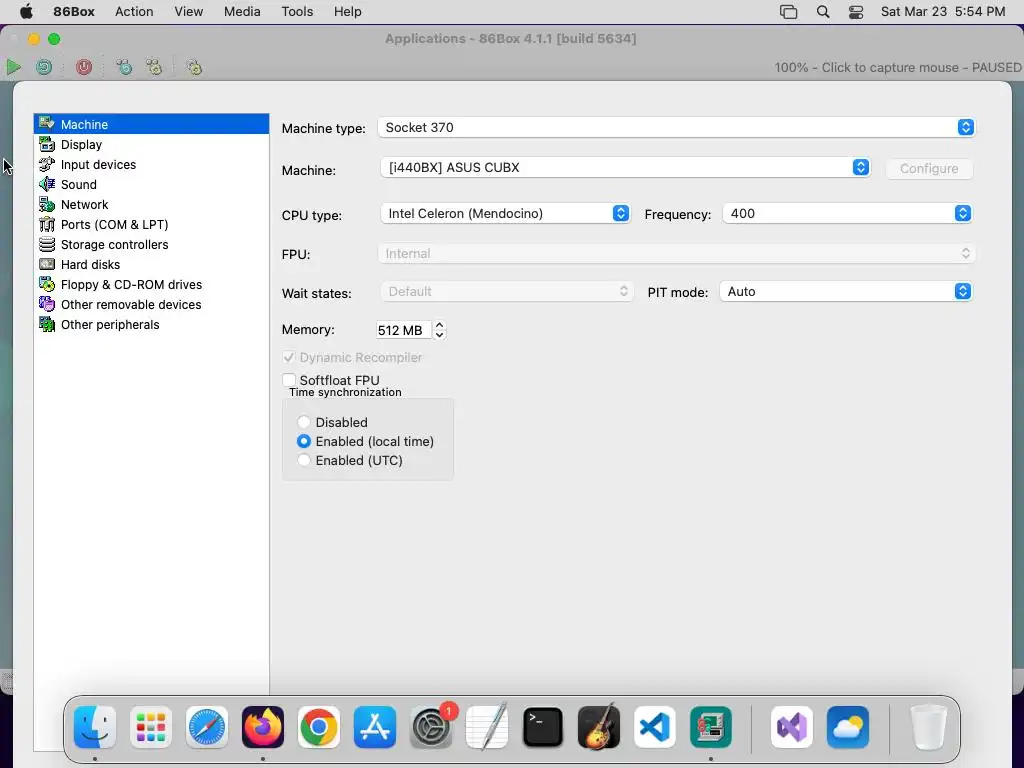Open the Machine model dropdown
Screen dimensions: 1024x768
point(625,168)
